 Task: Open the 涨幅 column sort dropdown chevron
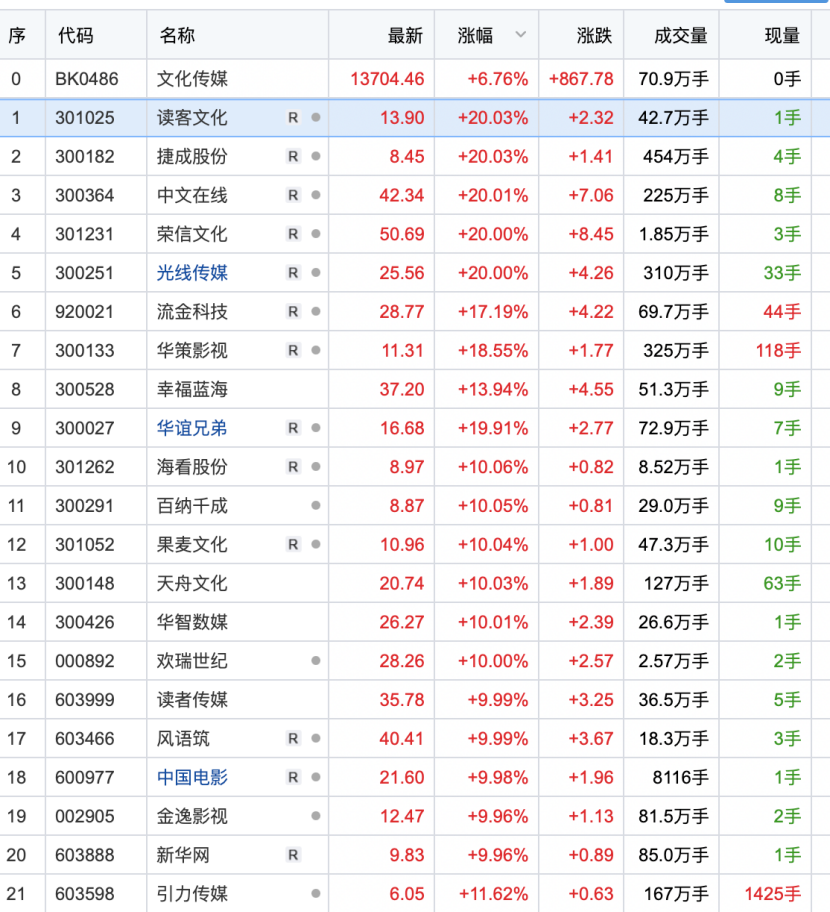[521, 34]
